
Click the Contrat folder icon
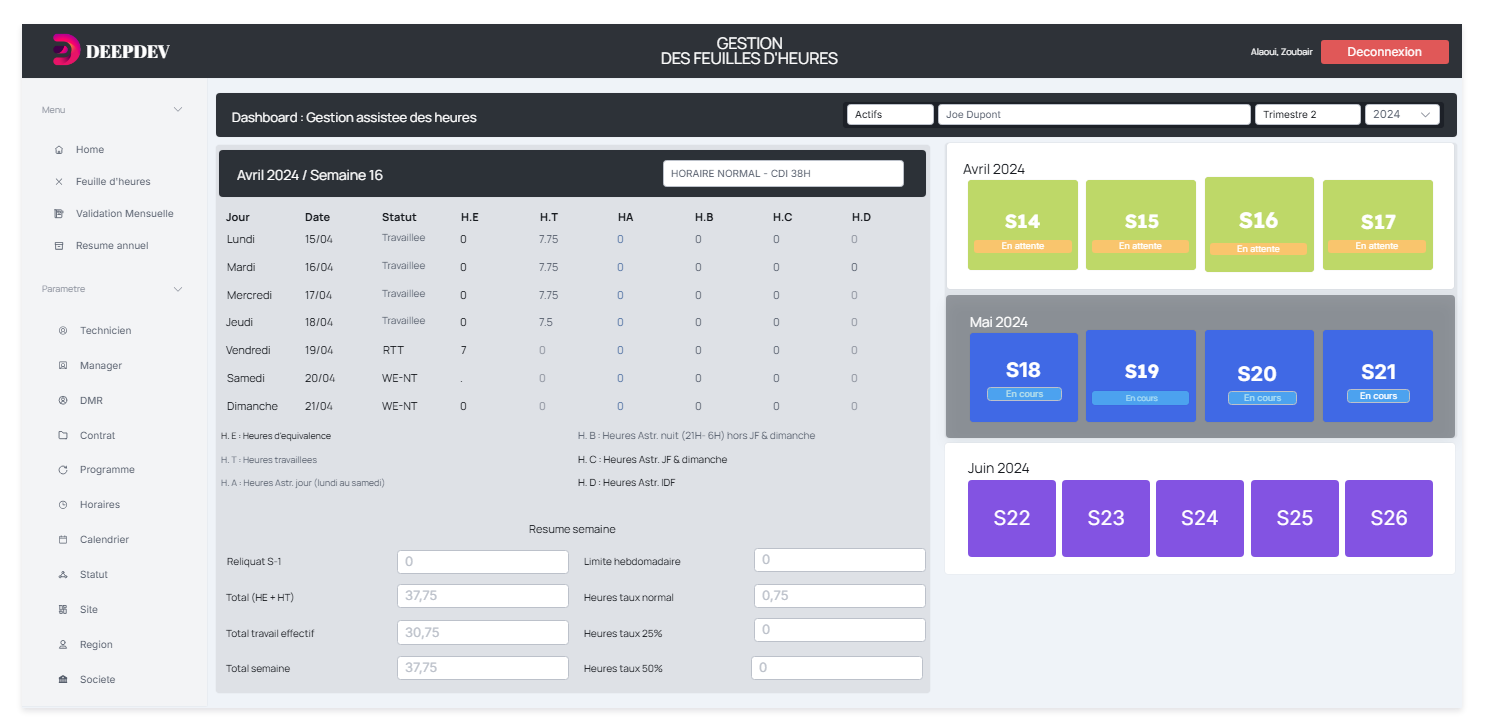coord(63,436)
